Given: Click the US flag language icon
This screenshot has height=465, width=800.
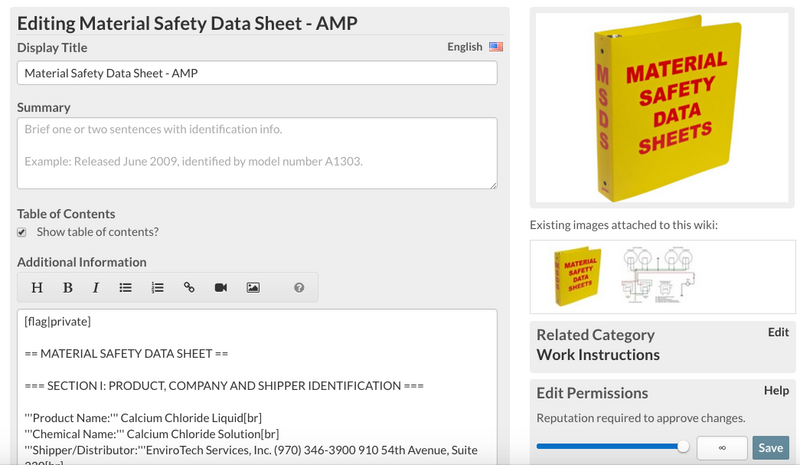Looking at the screenshot, I should click(496, 47).
